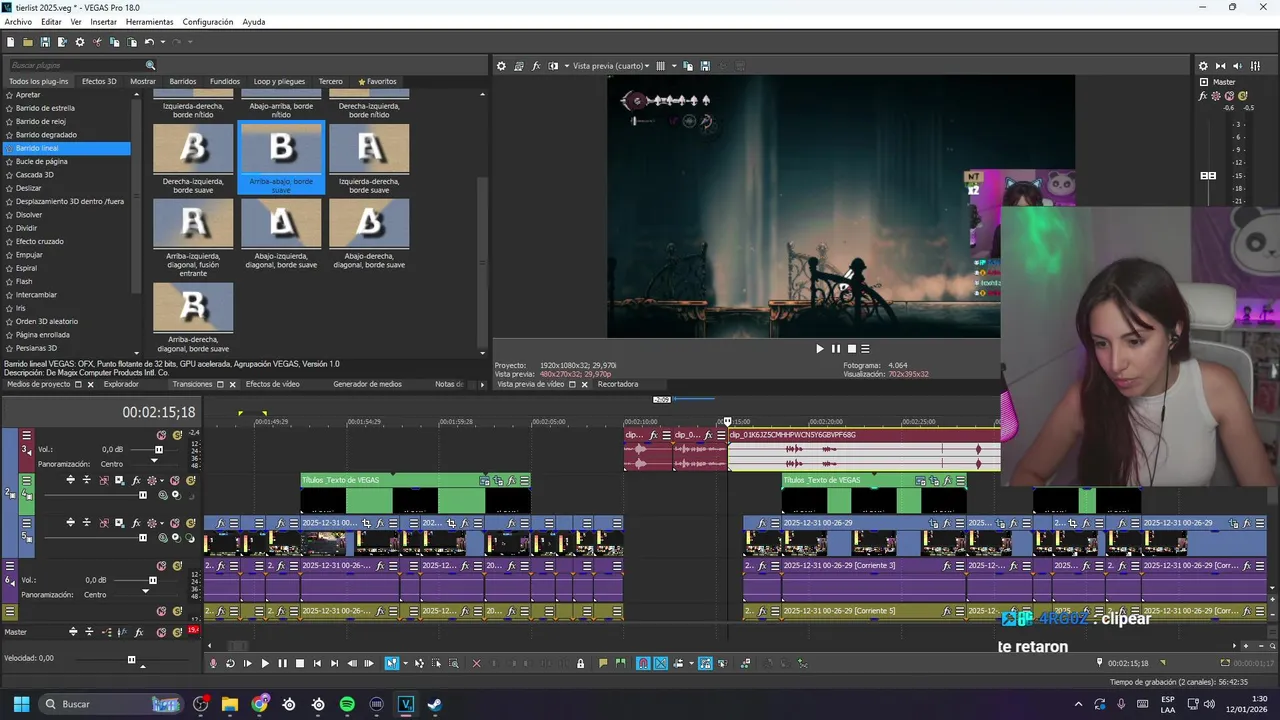1280x720 pixels.
Task: Open Steam from Windows taskbar
Action: [x=434, y=704]
